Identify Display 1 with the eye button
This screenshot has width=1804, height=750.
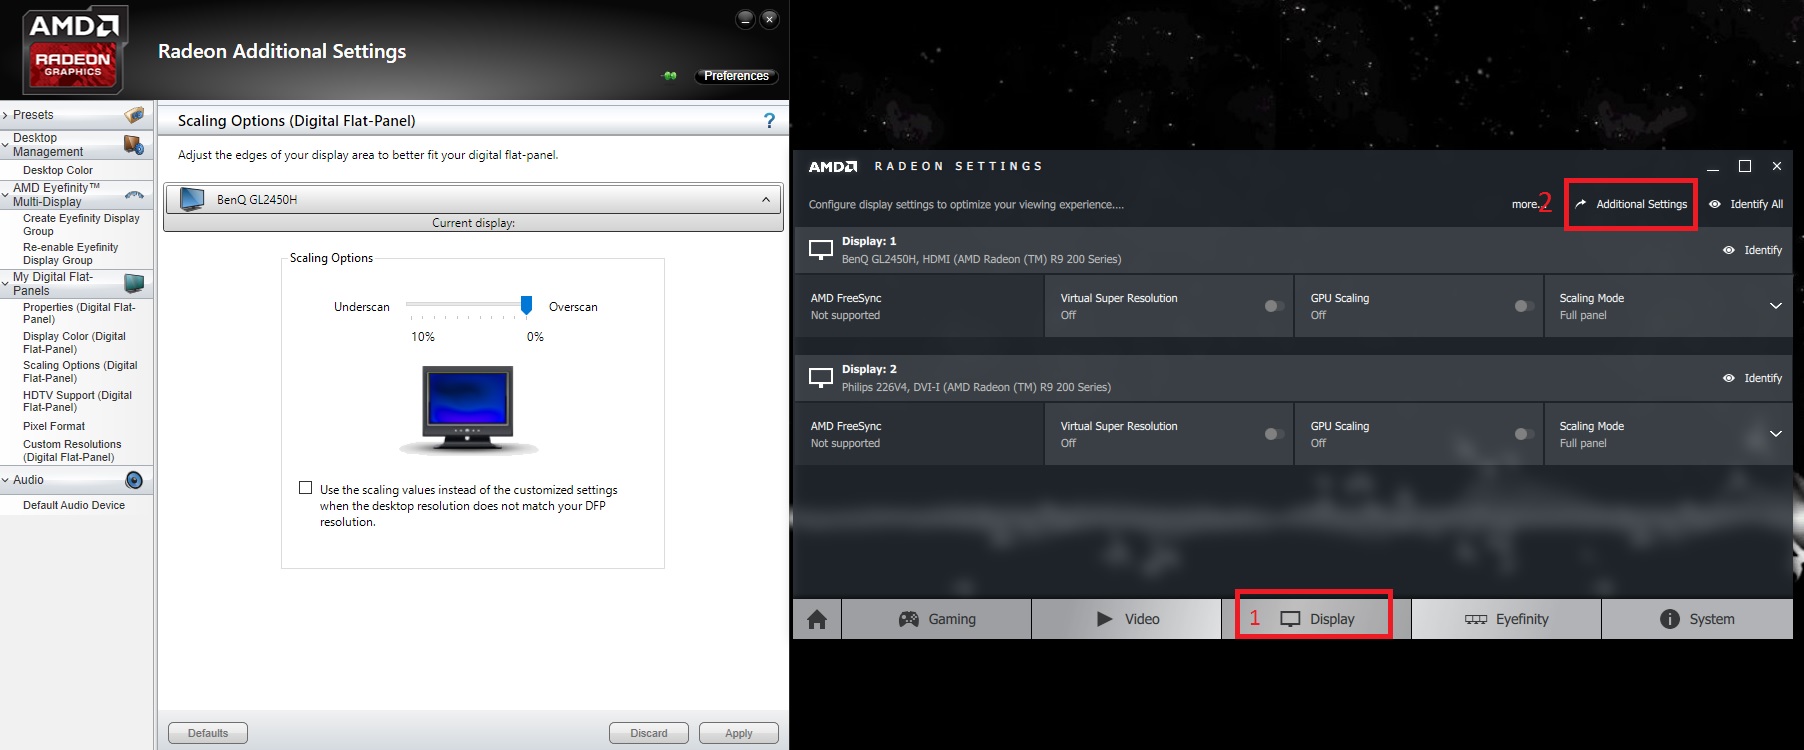(1752, 250)
